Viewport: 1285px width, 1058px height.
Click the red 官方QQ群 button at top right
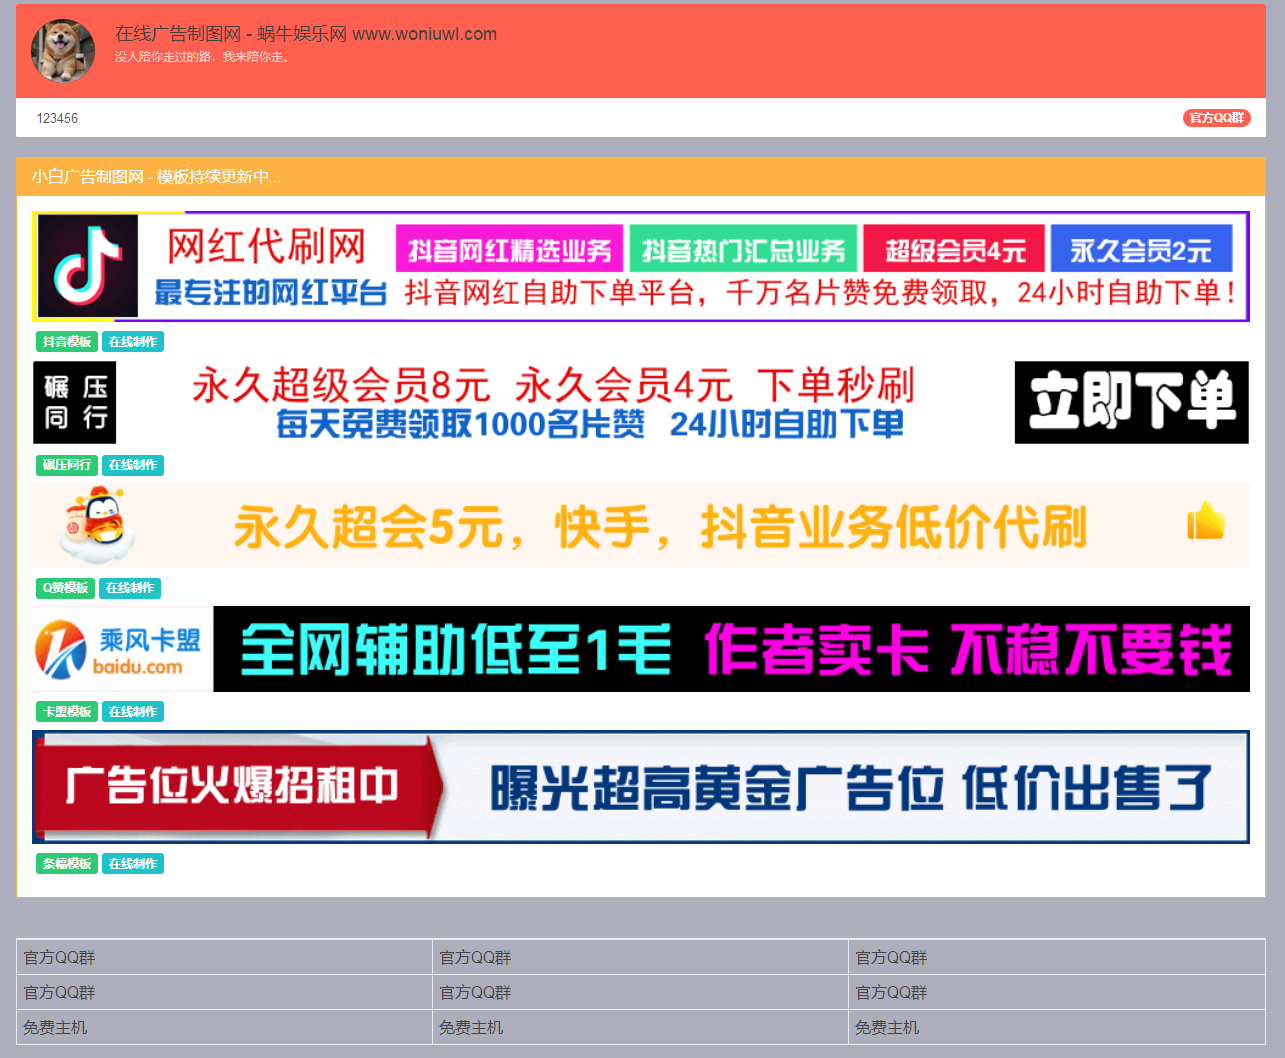coord(1216,117)
